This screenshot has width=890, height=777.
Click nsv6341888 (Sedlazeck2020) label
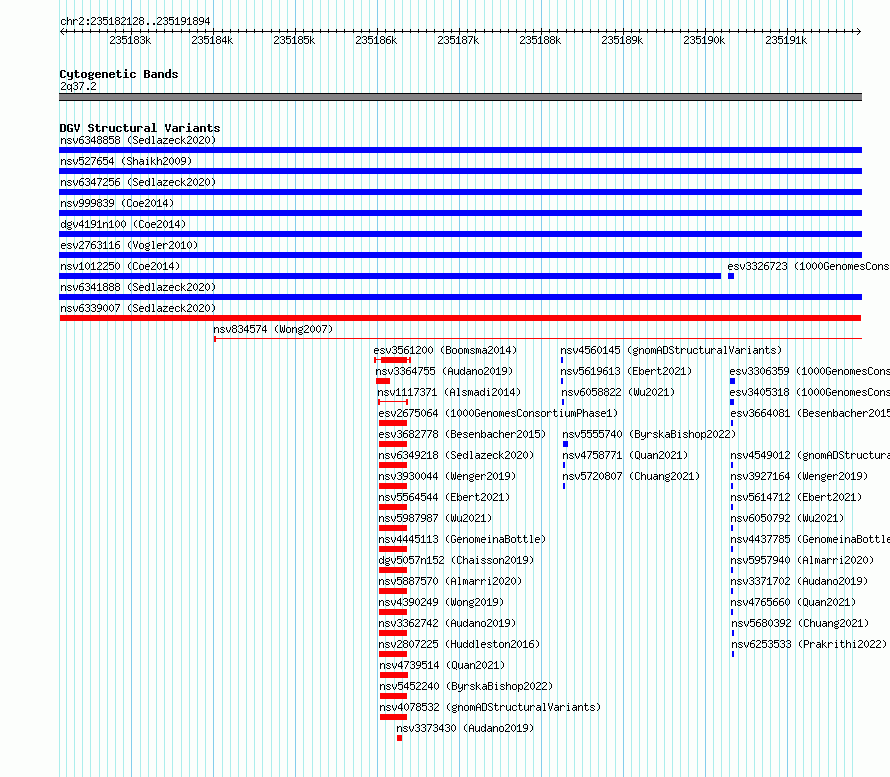coord(138,287)
